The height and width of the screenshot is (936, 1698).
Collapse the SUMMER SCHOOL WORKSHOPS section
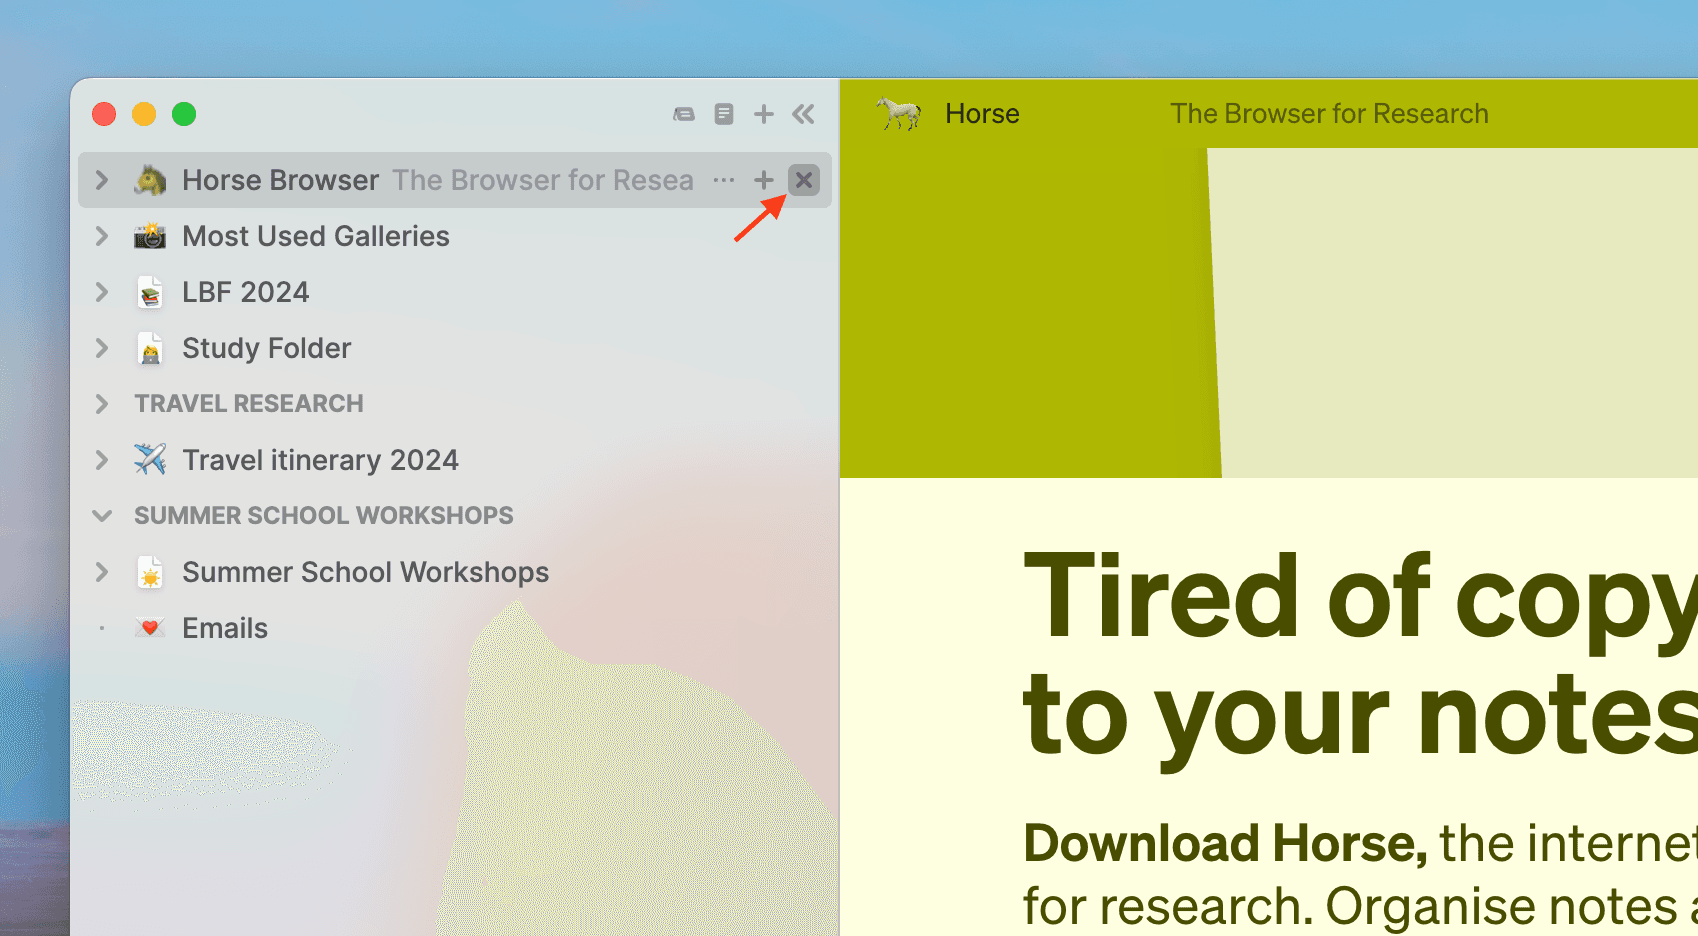coord(102,515)
